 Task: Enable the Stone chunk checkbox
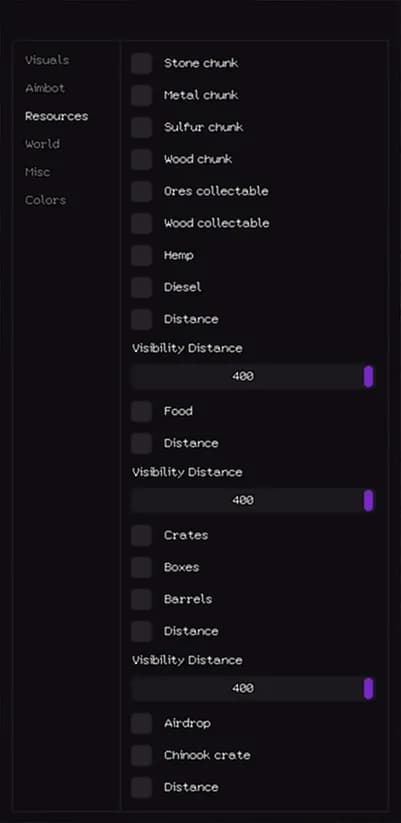[x=141, y=63]
